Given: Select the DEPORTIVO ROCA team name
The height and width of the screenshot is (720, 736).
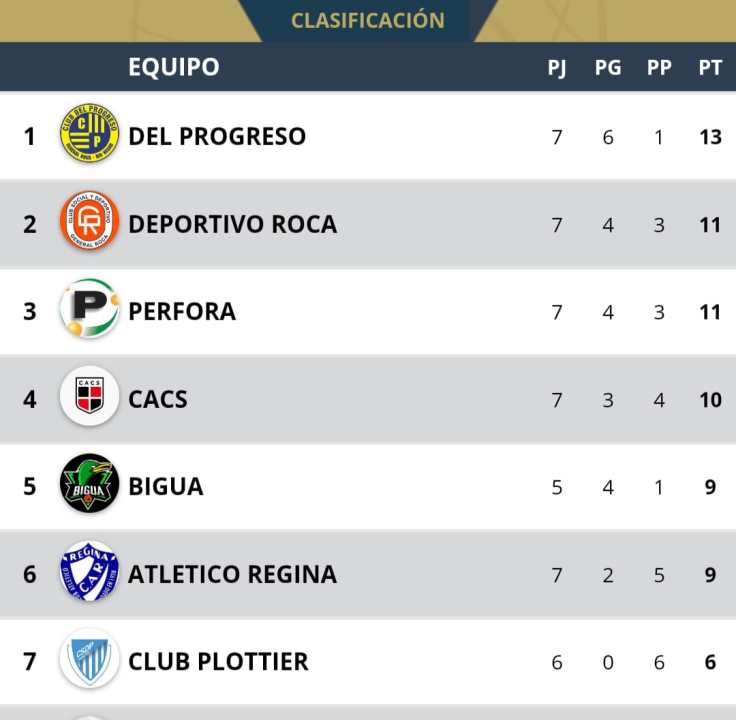Looking at the screenshot, I should tap(232, 224).
